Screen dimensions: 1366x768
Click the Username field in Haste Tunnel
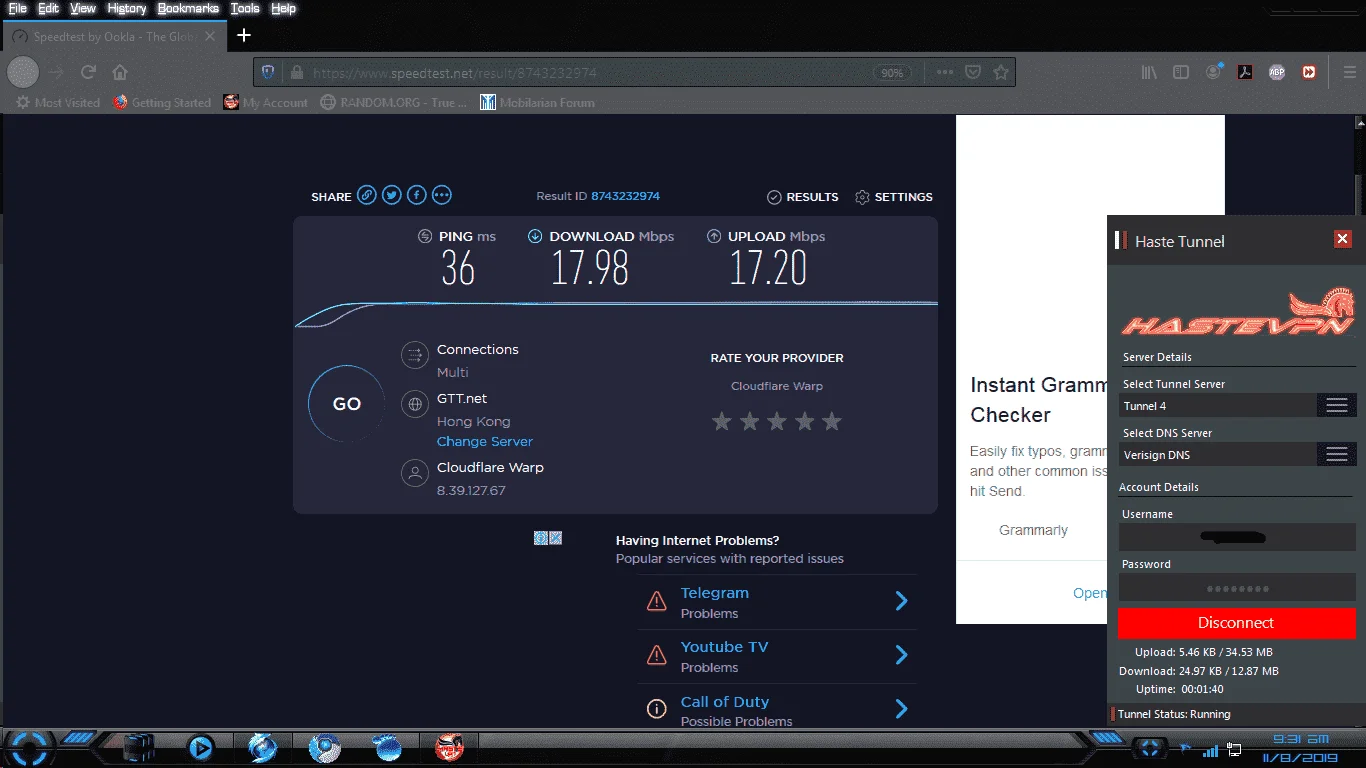tap(1237, 538)
